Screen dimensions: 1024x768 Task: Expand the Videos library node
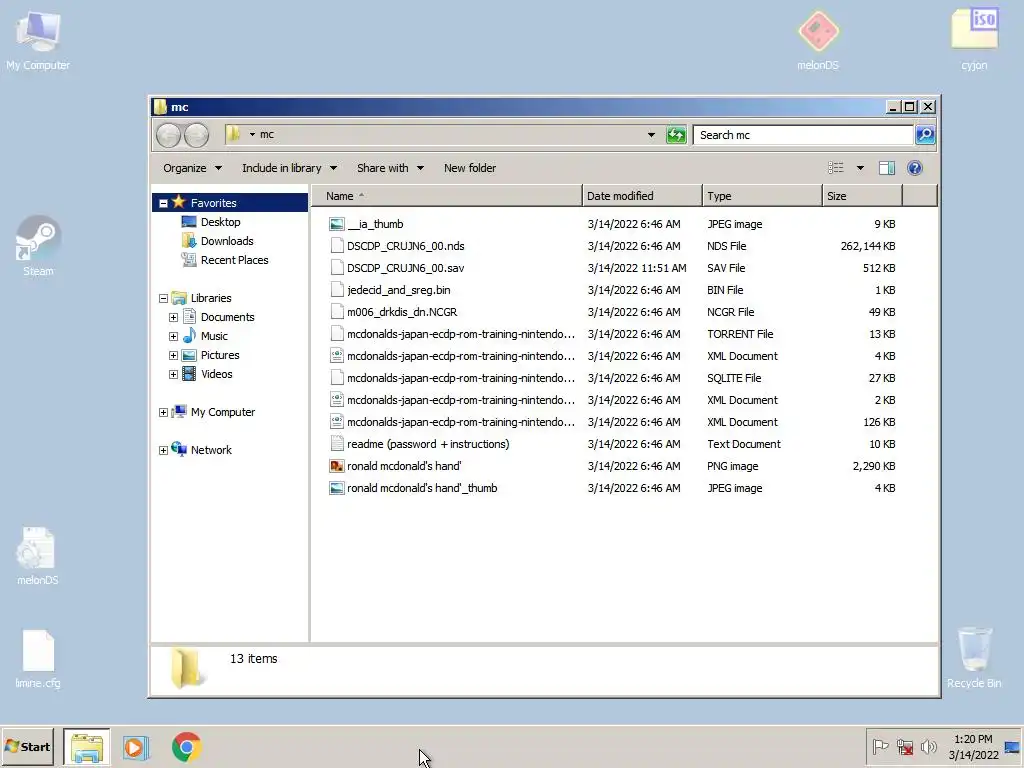pyautogui.click(x=173, y=374)
